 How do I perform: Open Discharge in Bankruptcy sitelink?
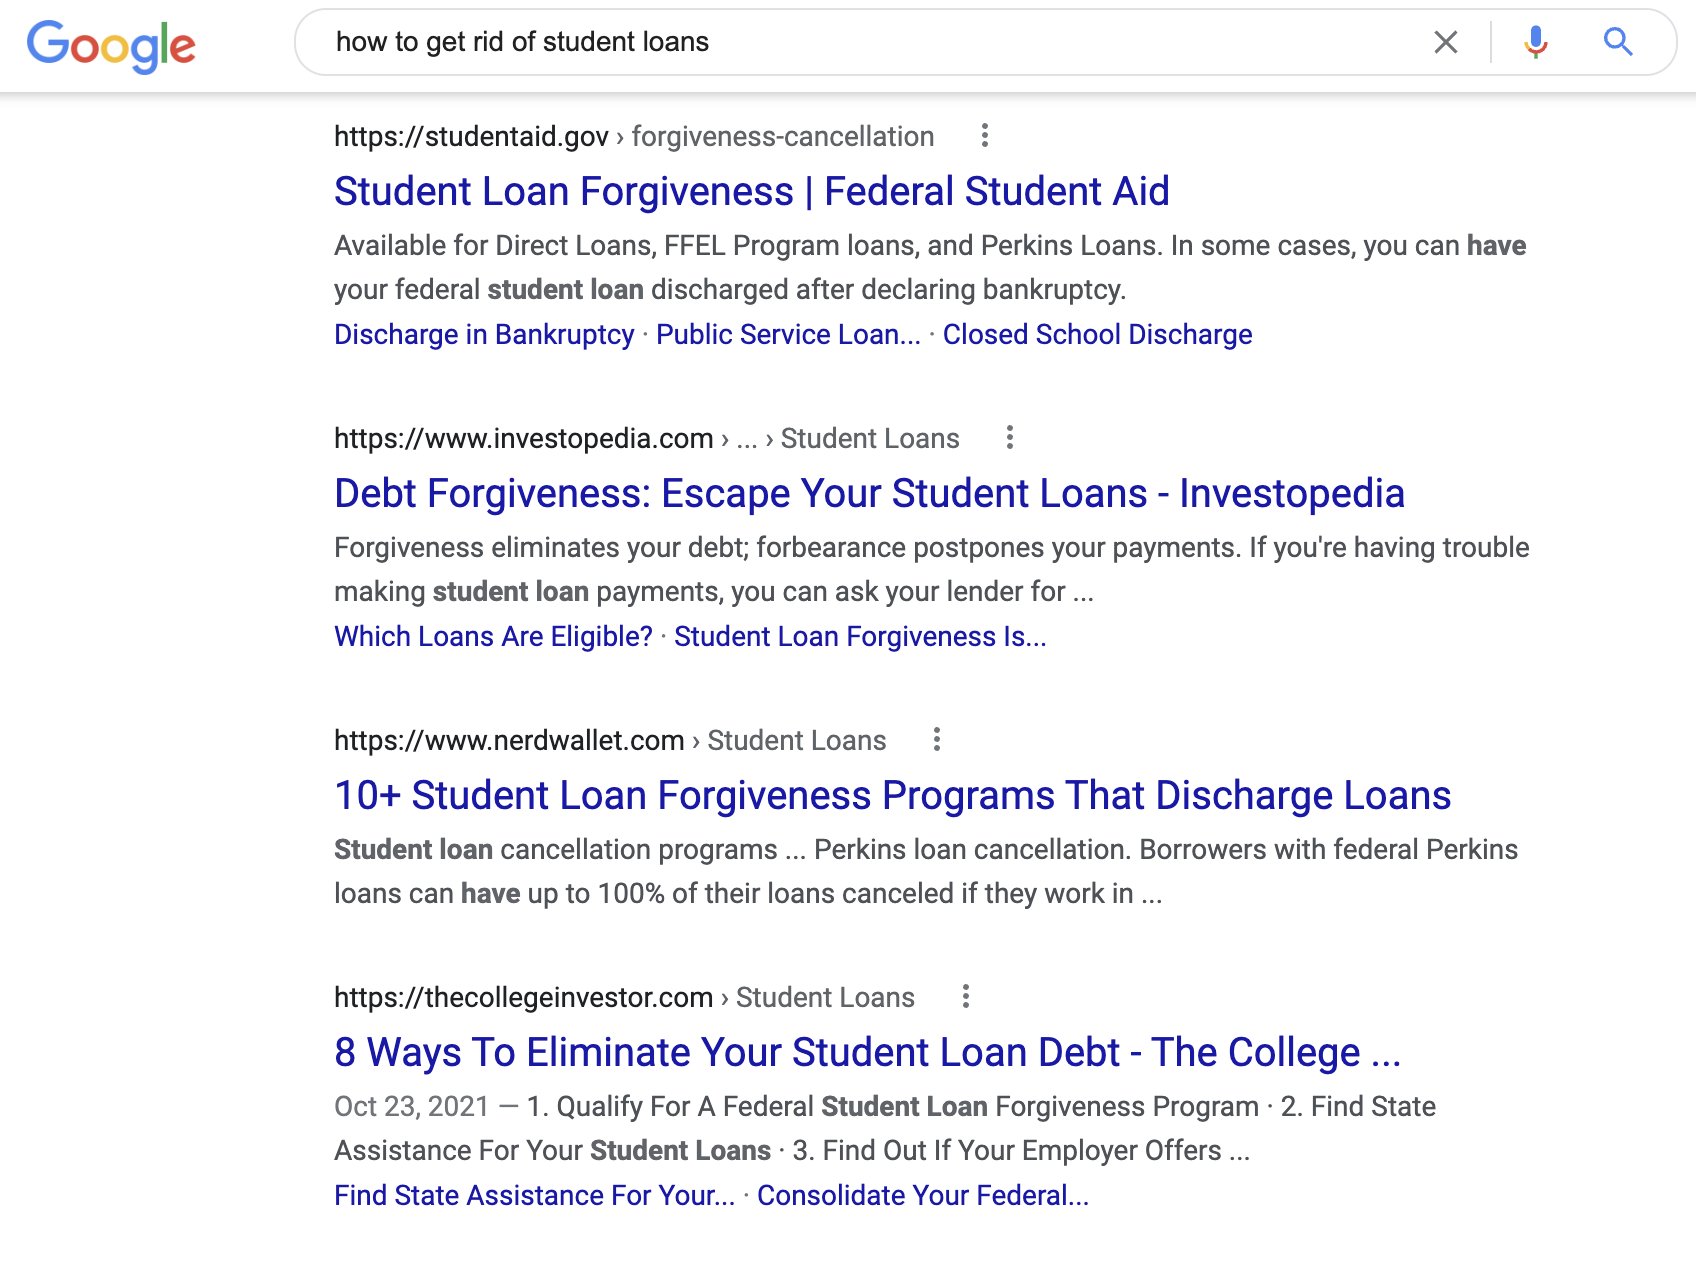click(484, 335)
